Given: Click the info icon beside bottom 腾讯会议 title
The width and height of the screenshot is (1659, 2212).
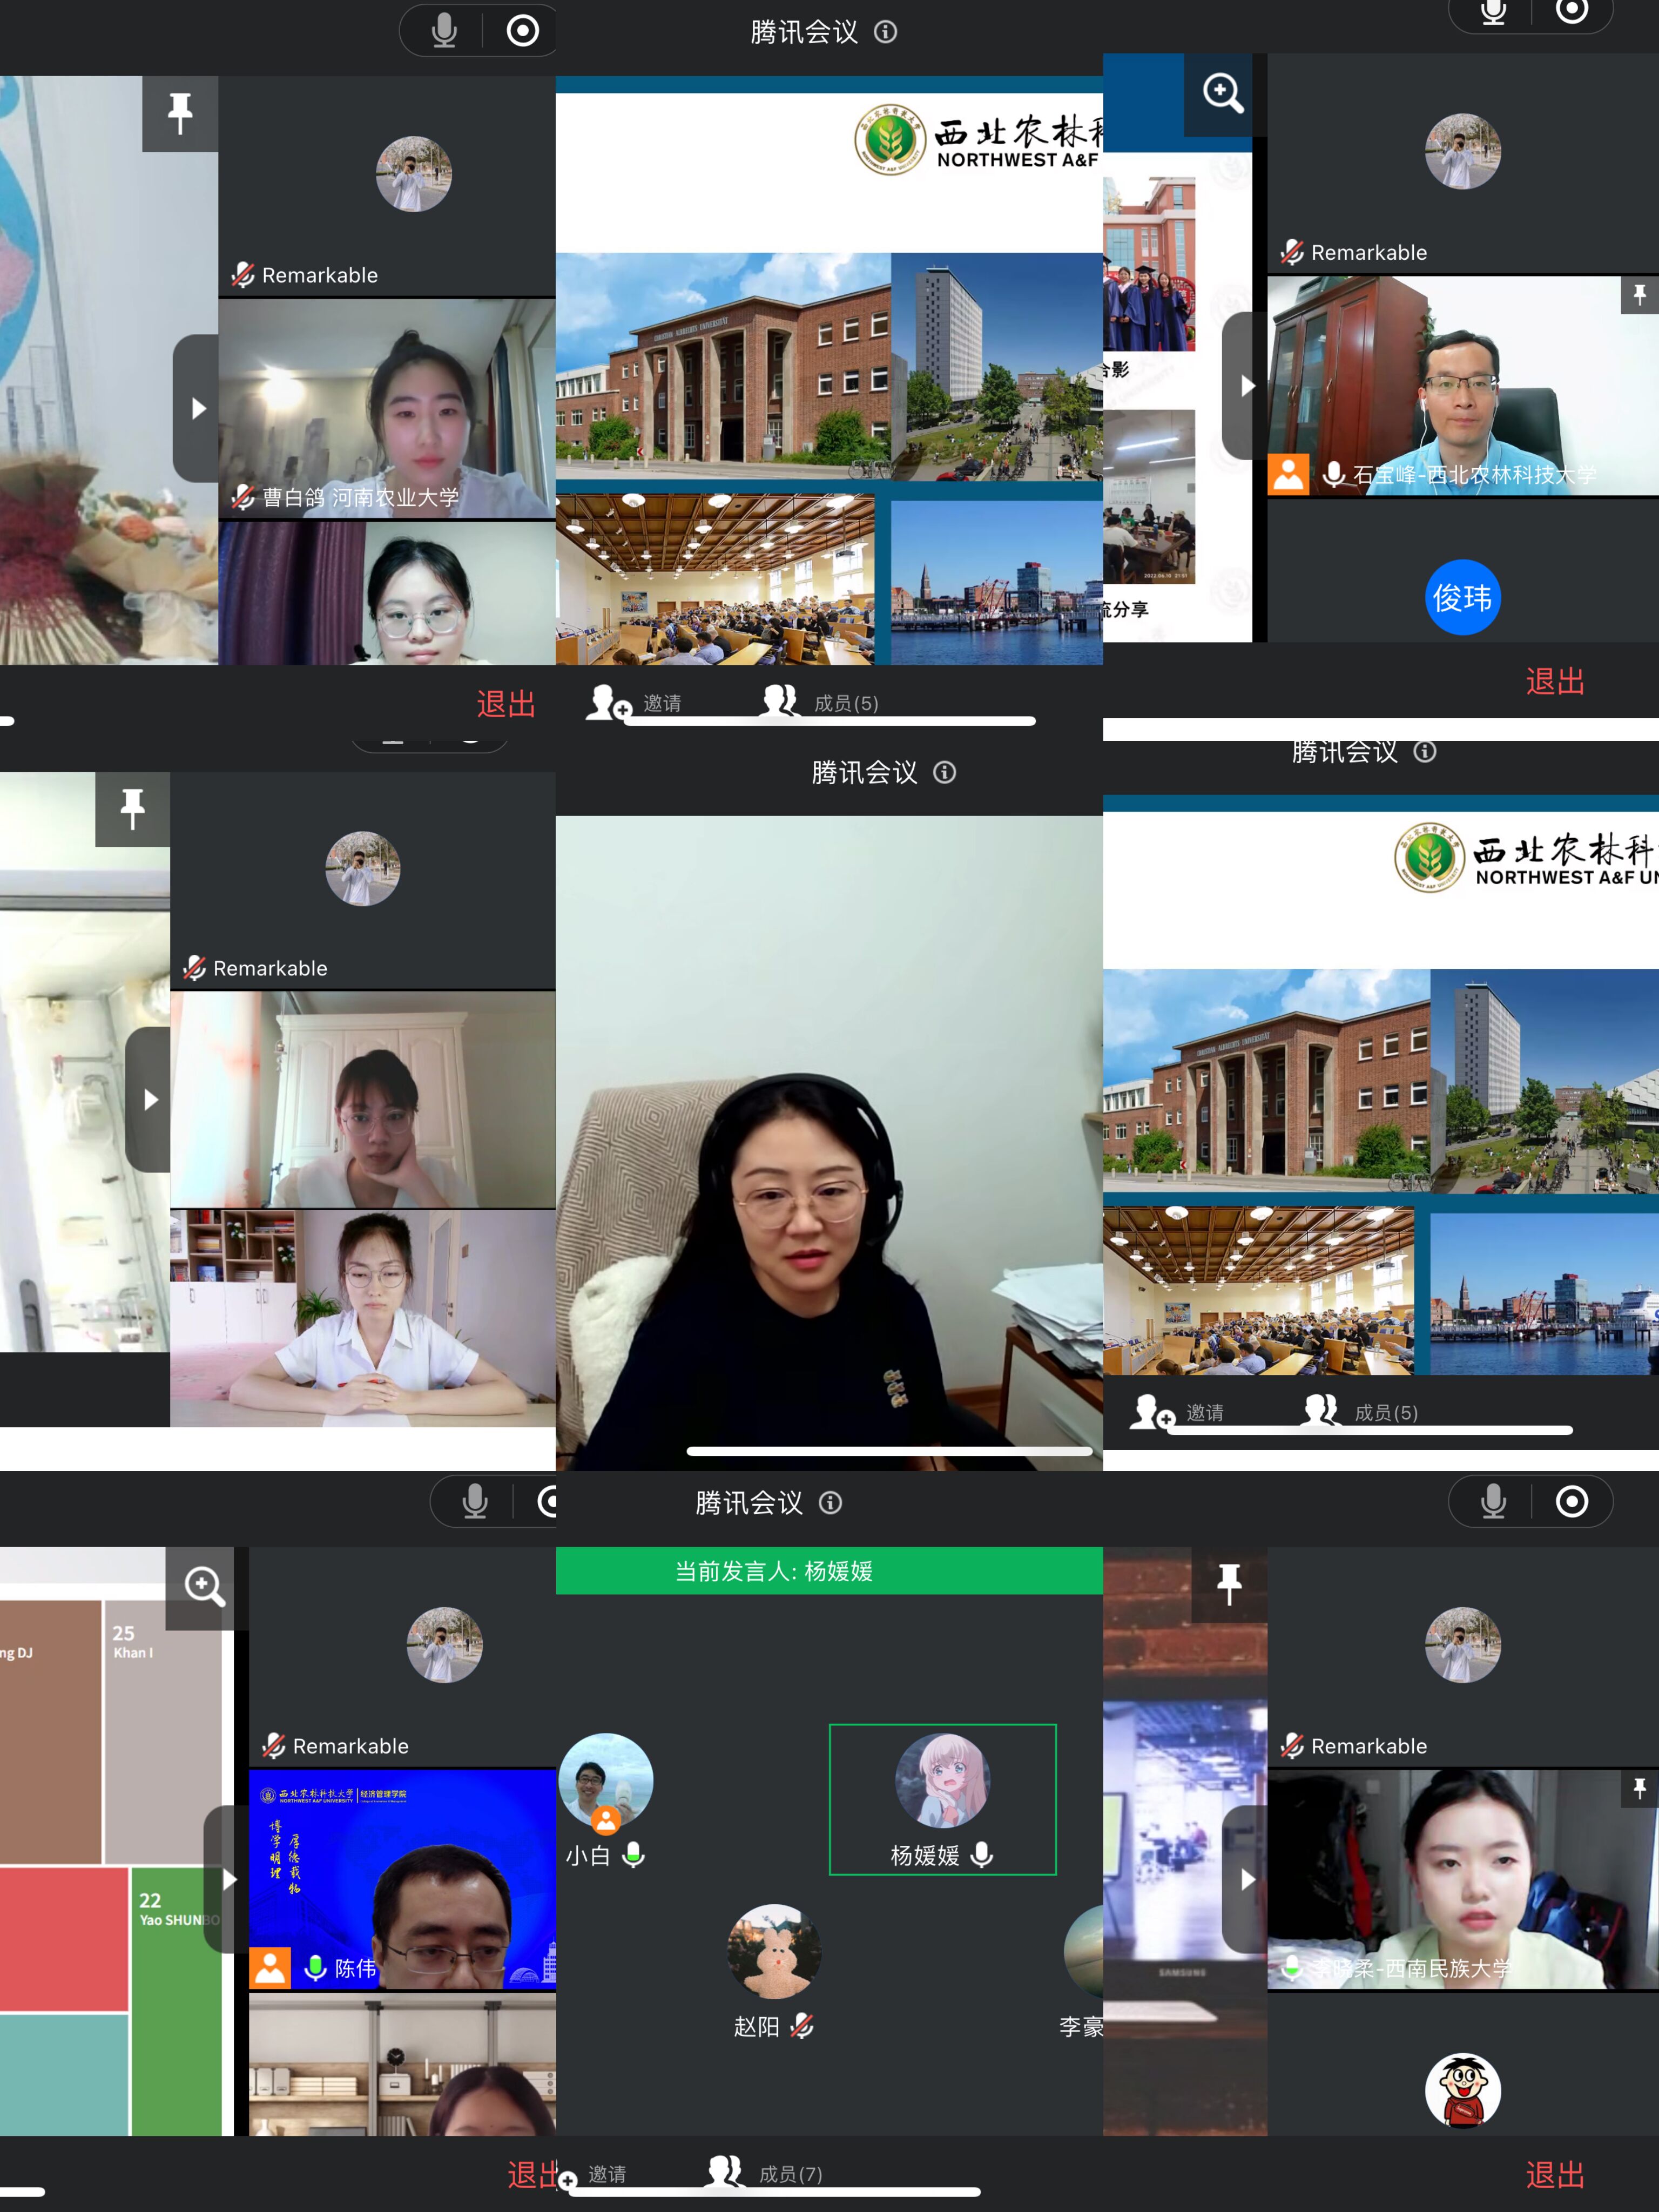Looking at the screenshot, I should (x=830, y=1503).
